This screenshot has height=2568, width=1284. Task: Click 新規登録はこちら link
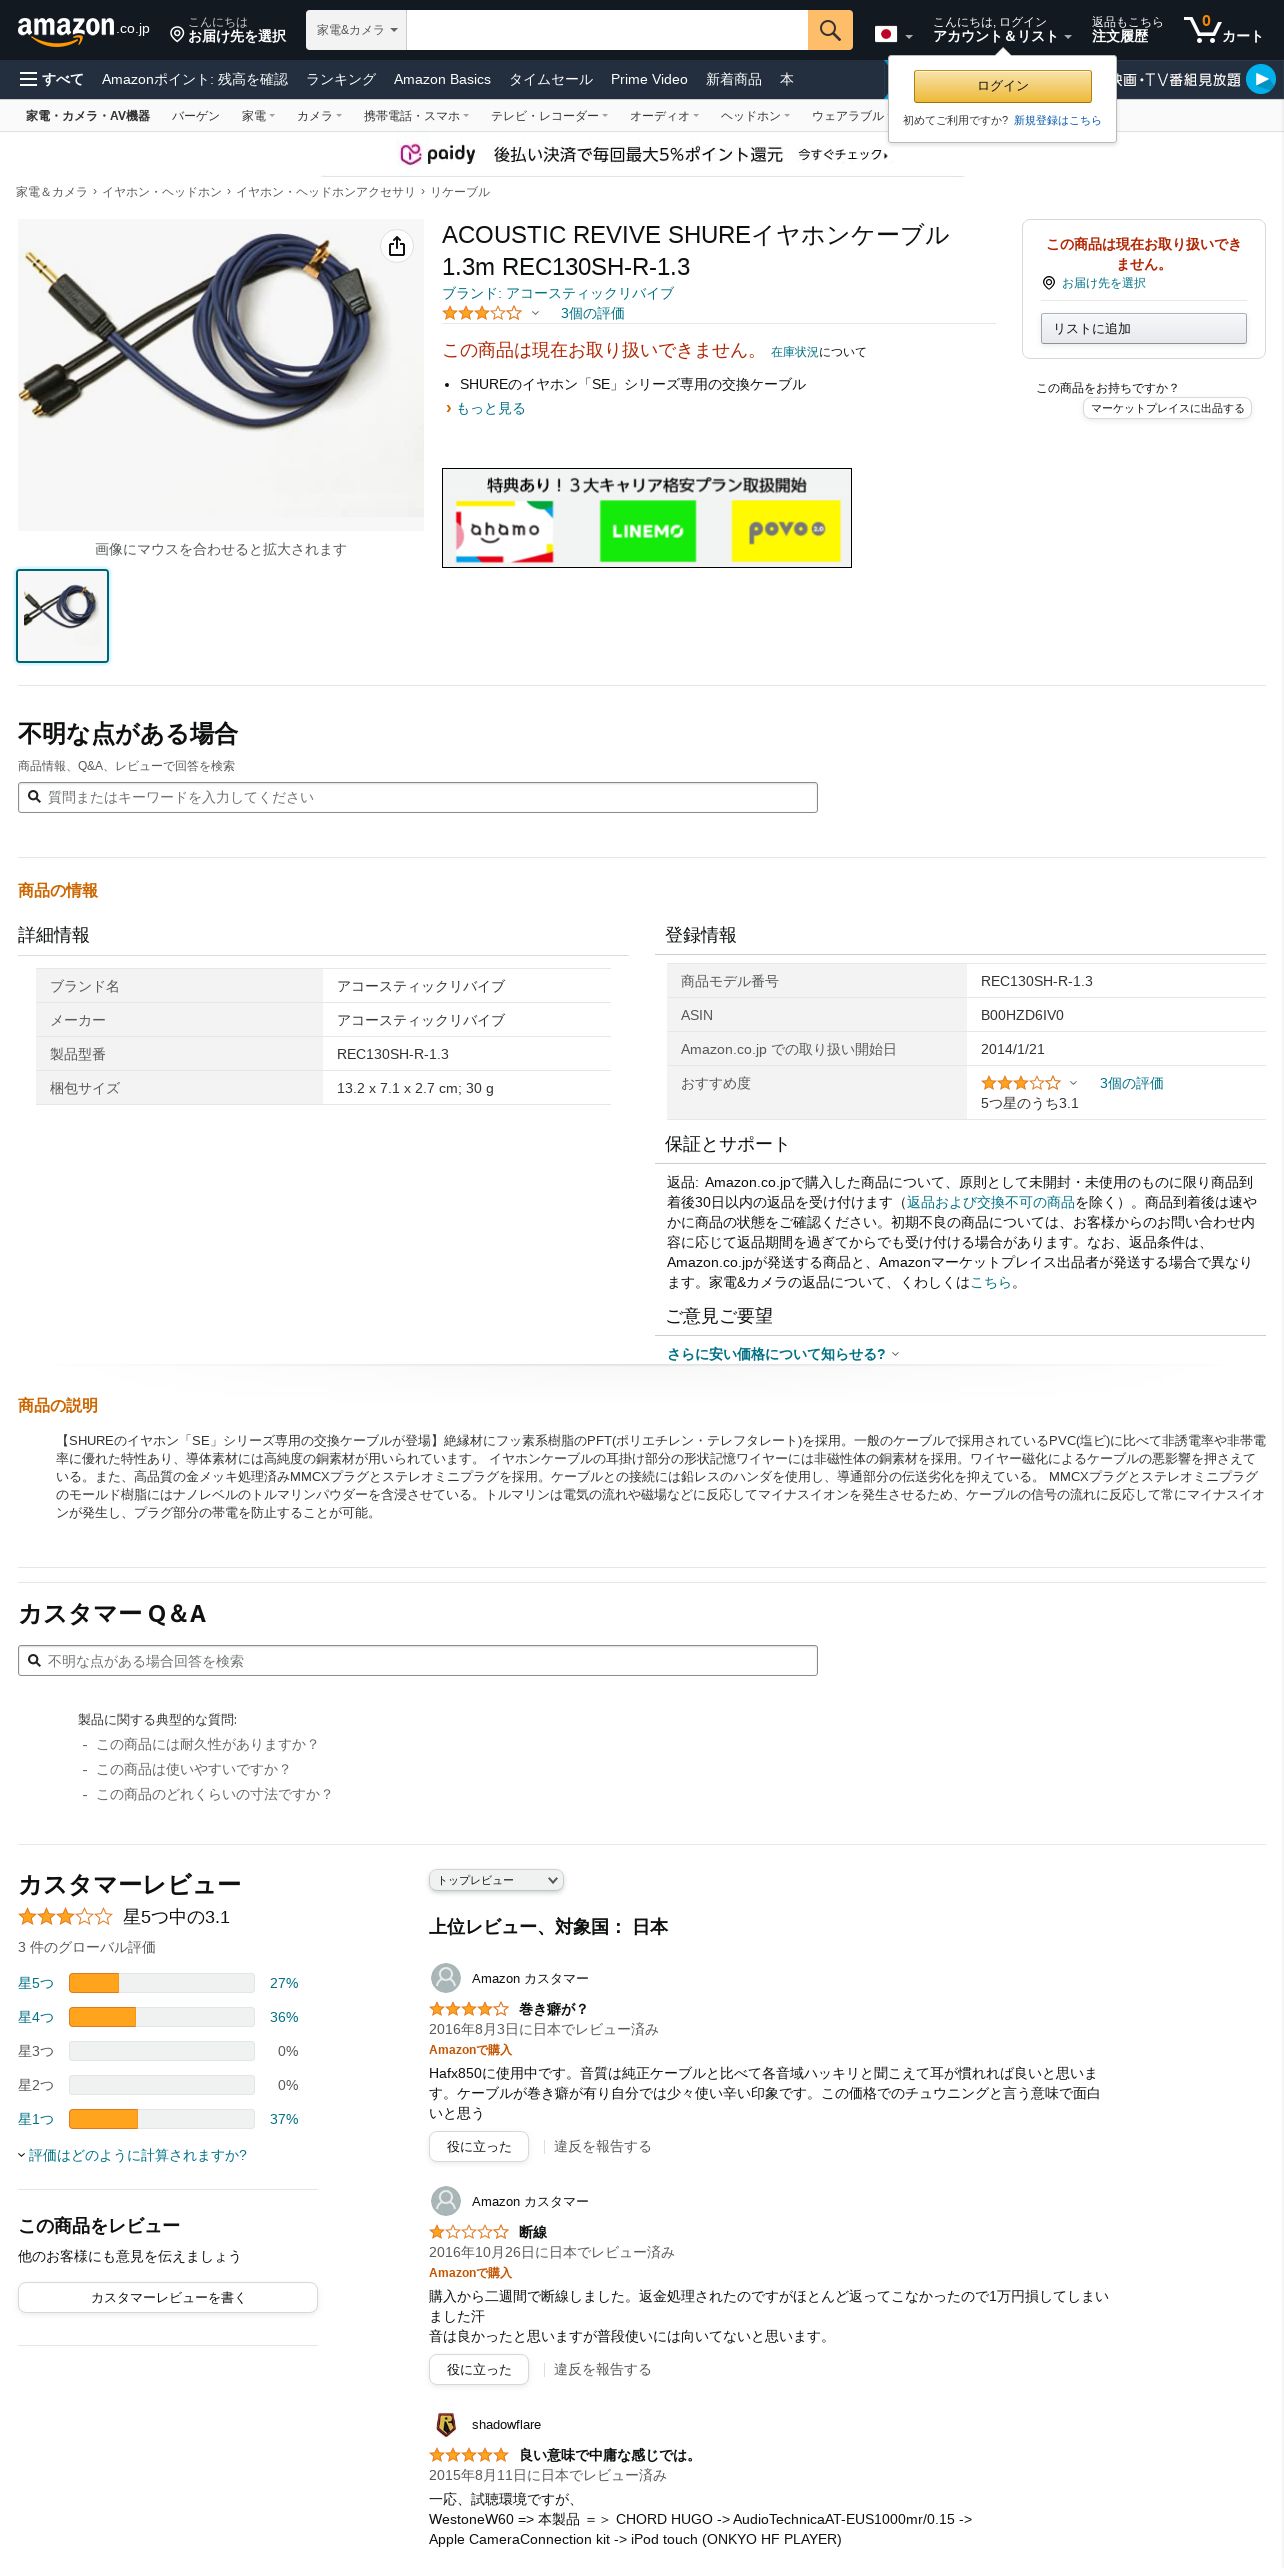click(1057, 120)
